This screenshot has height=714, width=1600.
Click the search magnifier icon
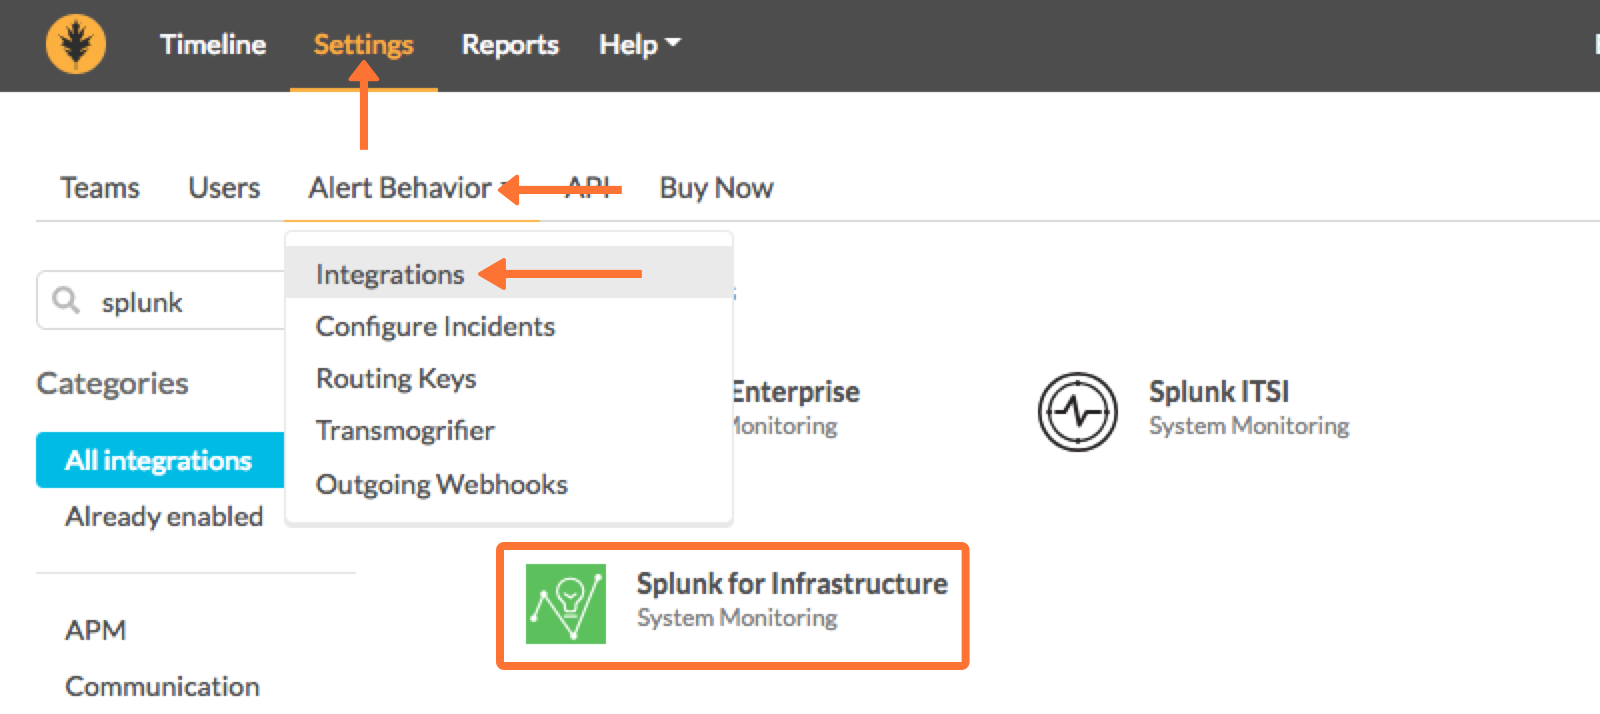[66, 300]
